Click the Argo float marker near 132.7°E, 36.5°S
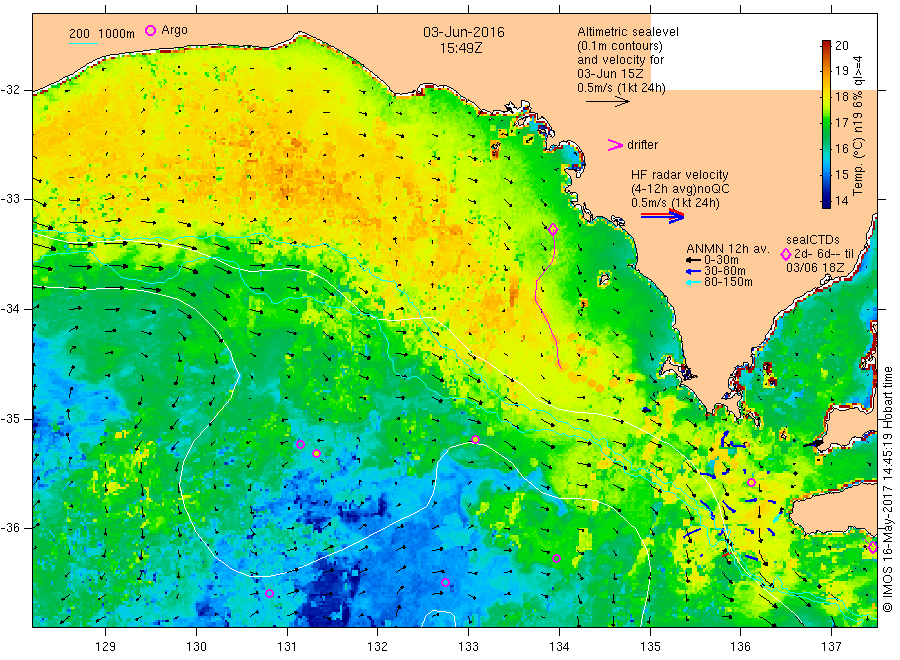Screen dimensions: 900x660 click(x=445, y=583)
